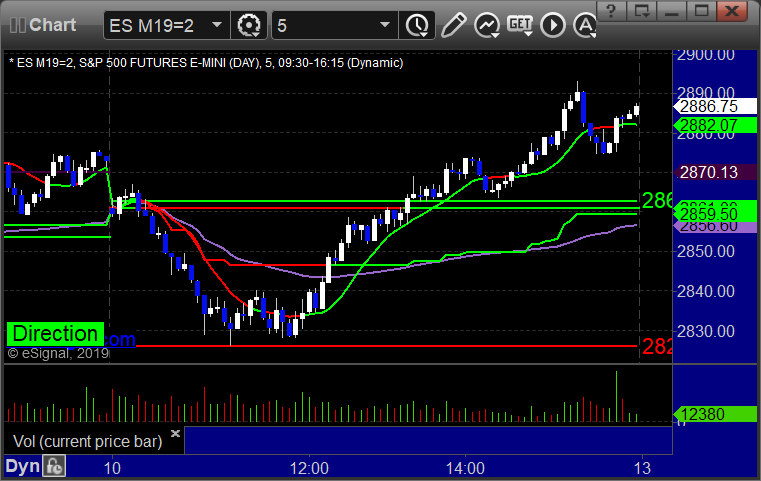Close the chart window with red X
This screenshot has width=761, height=481.
pos(732,11)
